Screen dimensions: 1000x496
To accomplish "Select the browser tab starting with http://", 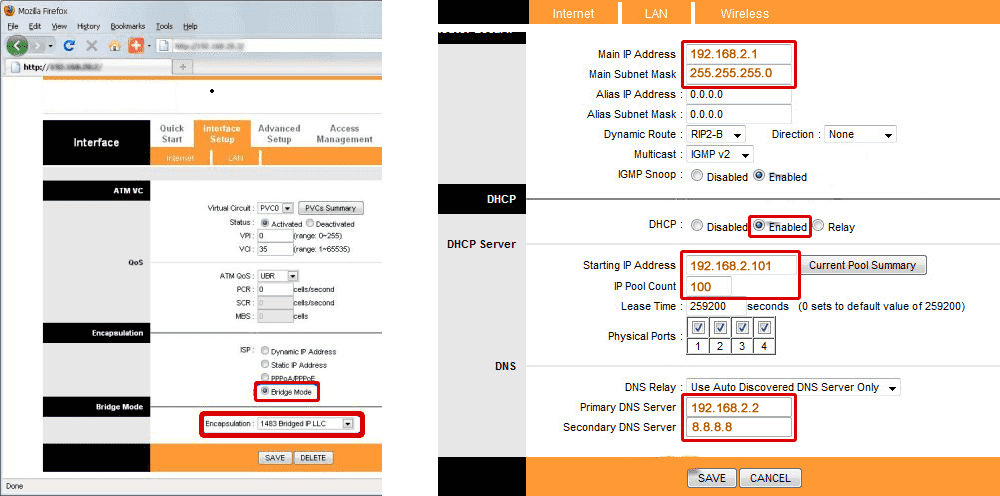I will pyautogui.click(x=87, y=66).
